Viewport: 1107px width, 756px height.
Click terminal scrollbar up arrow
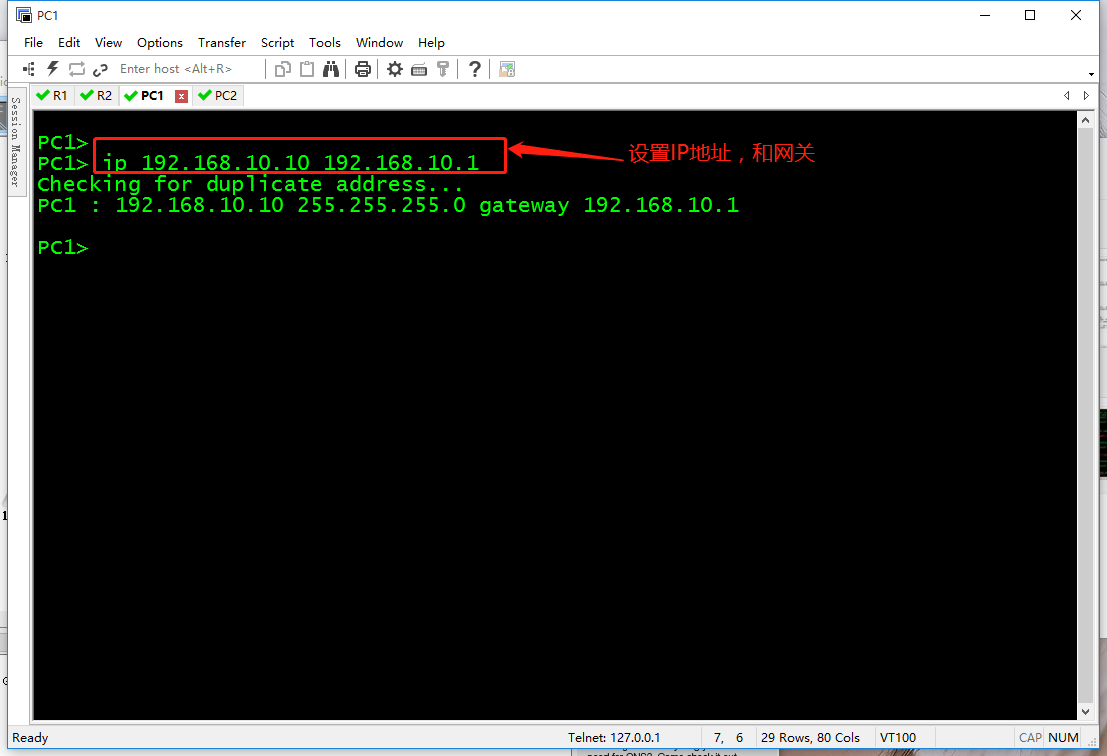pos(1085,121)
